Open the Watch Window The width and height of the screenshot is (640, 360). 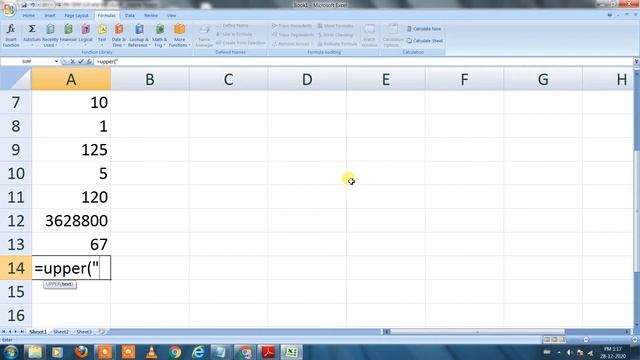point(369,35)
